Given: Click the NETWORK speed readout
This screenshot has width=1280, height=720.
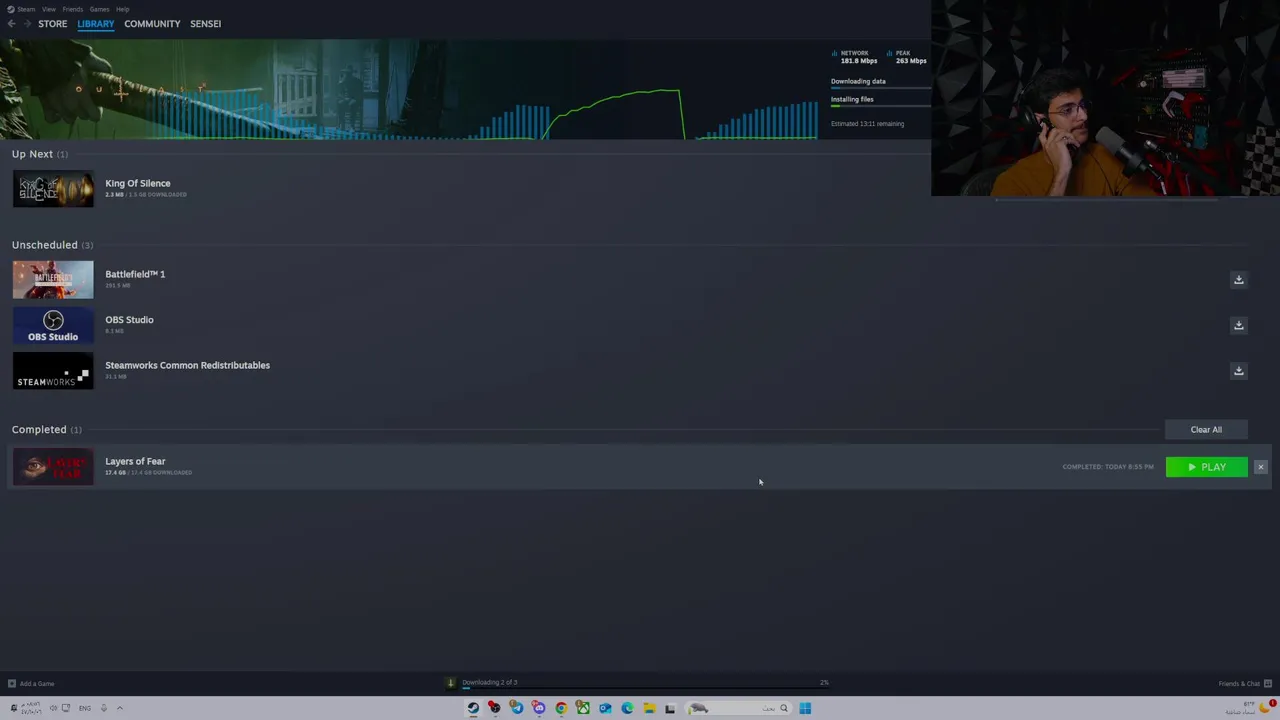Looking at the screenshot, I should point(855,57).
